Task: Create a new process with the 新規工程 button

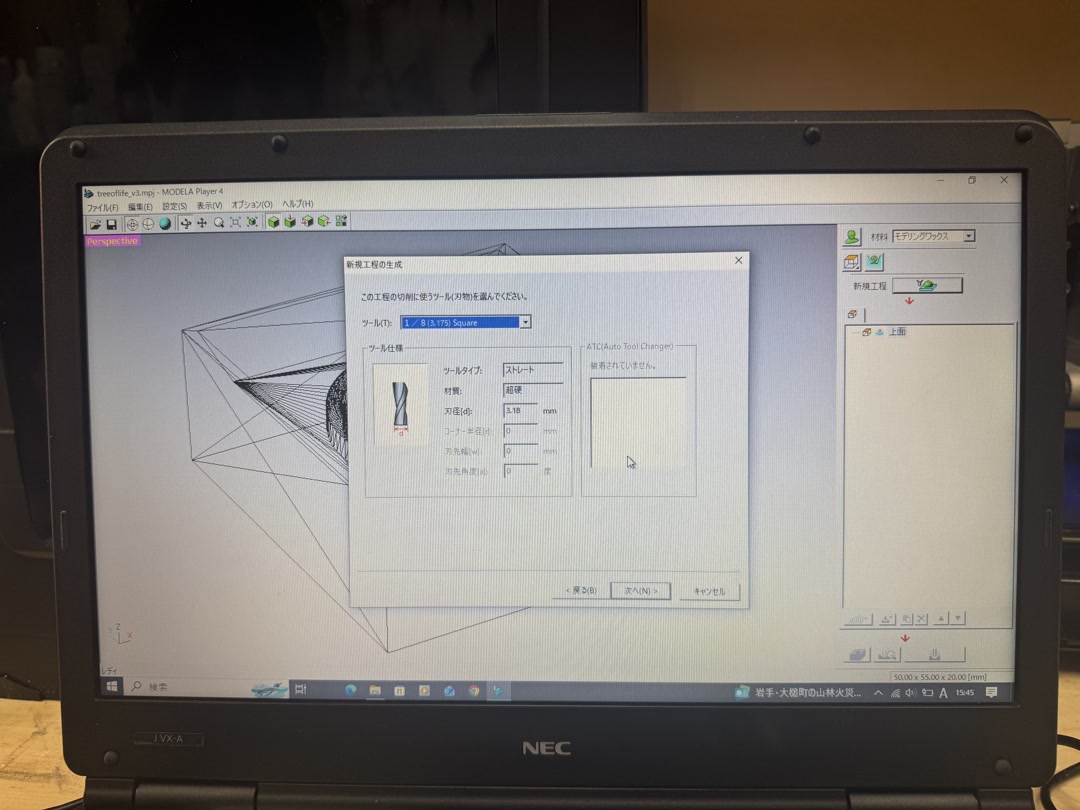Action: [927, 285]
